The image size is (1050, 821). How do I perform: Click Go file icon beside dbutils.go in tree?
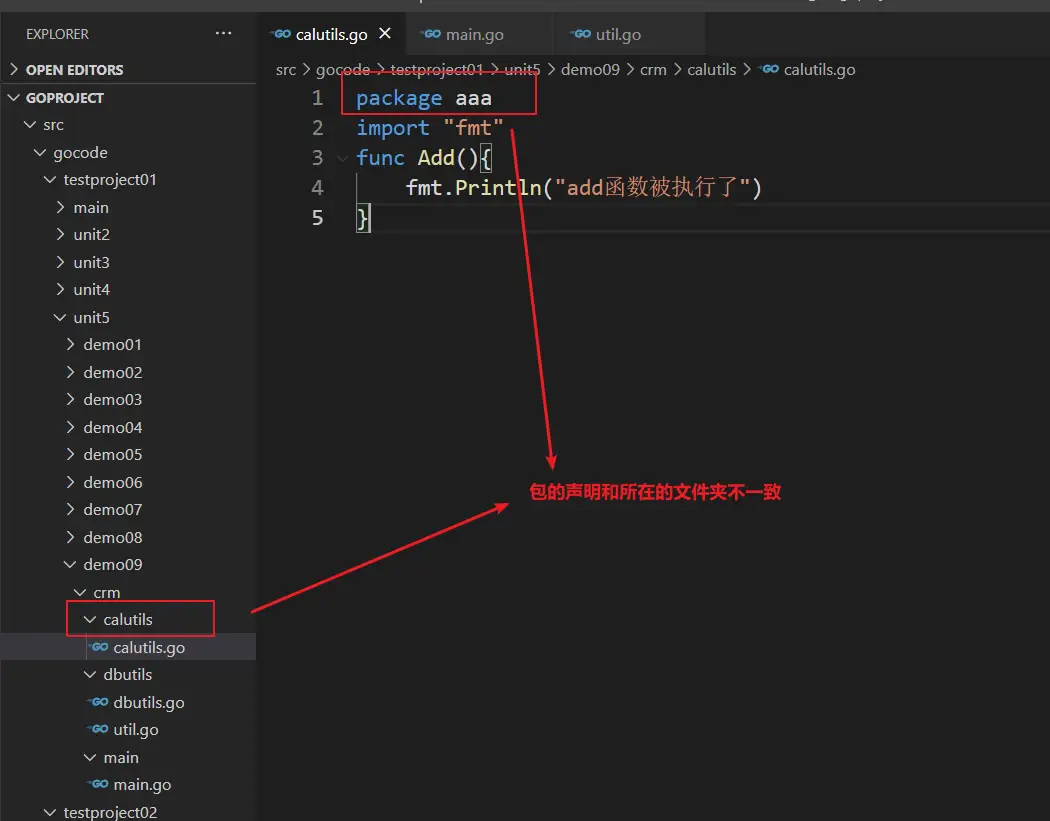click(x=98, y=703)
